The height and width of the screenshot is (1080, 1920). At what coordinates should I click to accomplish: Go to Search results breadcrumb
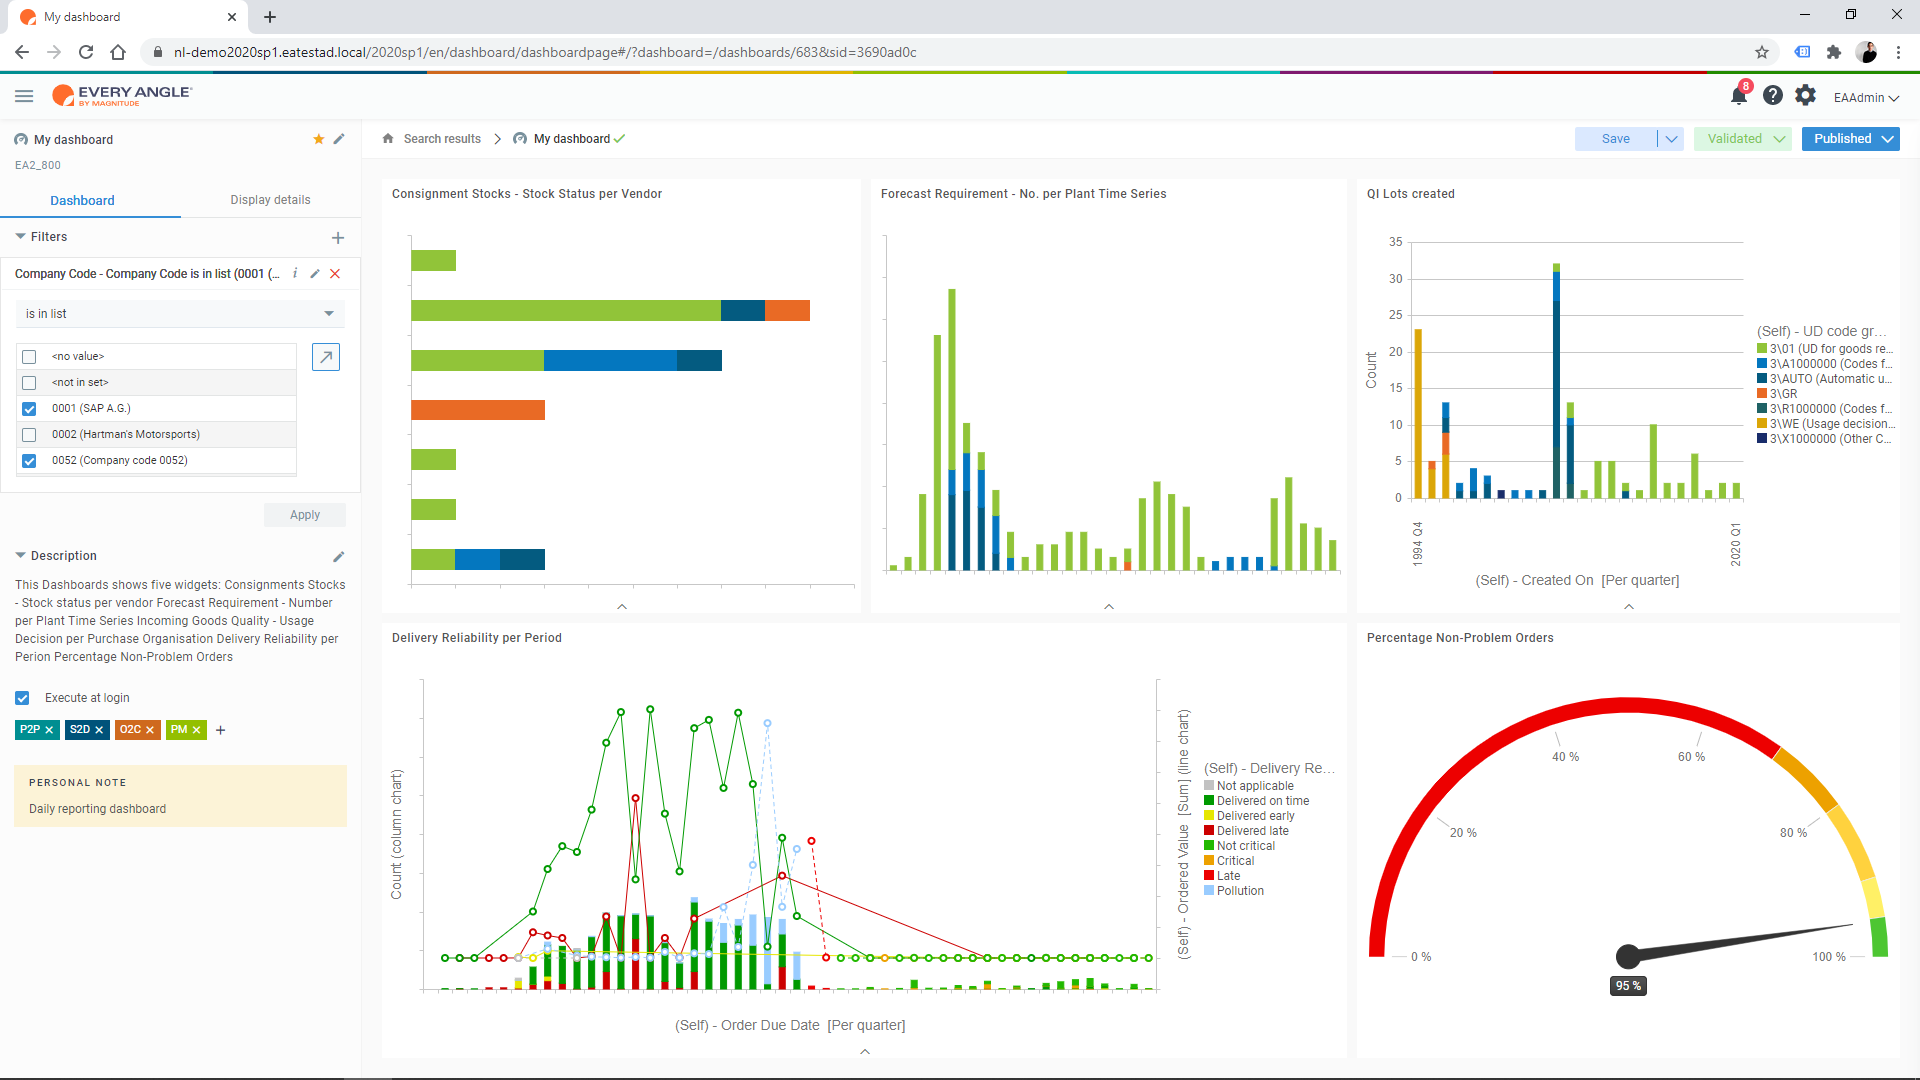pos(442,139)
